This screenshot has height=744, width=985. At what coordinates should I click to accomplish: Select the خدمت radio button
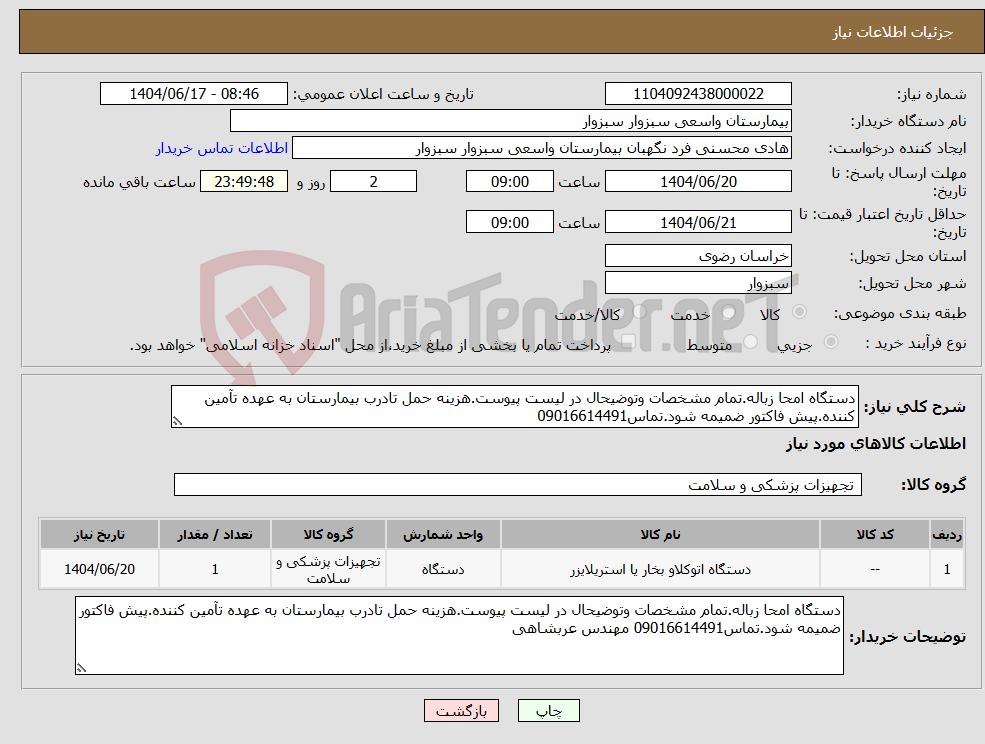pos(728,310)
